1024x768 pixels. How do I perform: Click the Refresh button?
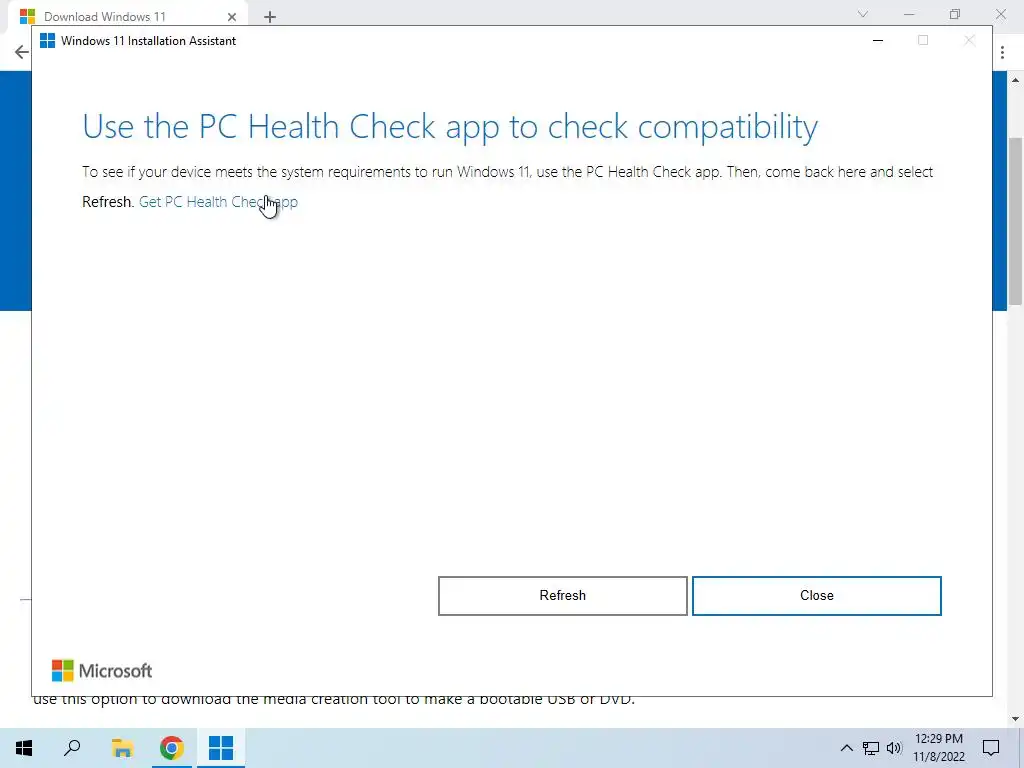[562, 596]
